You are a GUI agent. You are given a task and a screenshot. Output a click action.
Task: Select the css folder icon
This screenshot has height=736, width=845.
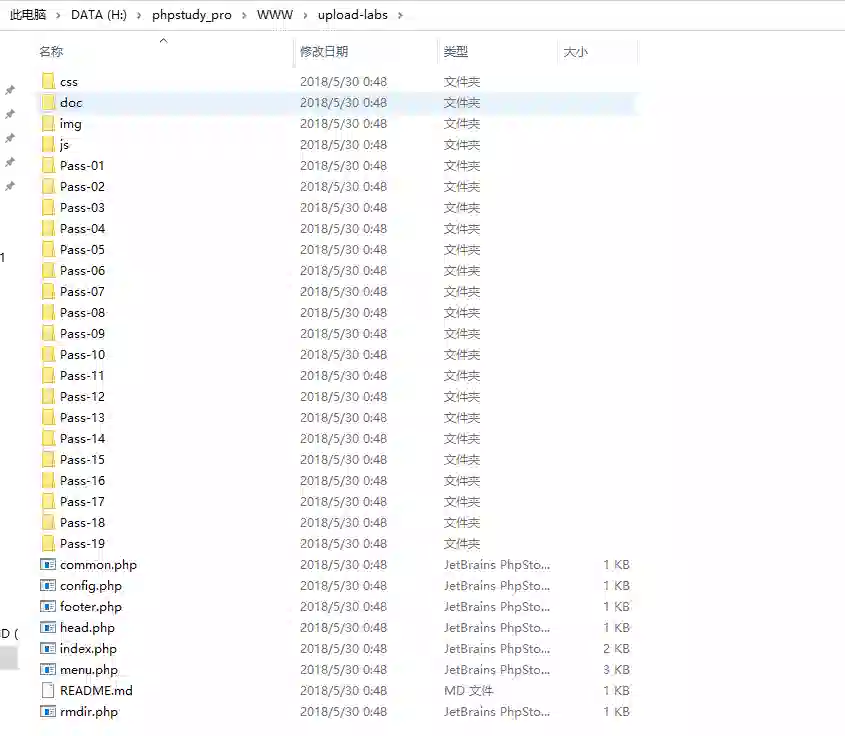pyautogui.click(x=48, y=81)
